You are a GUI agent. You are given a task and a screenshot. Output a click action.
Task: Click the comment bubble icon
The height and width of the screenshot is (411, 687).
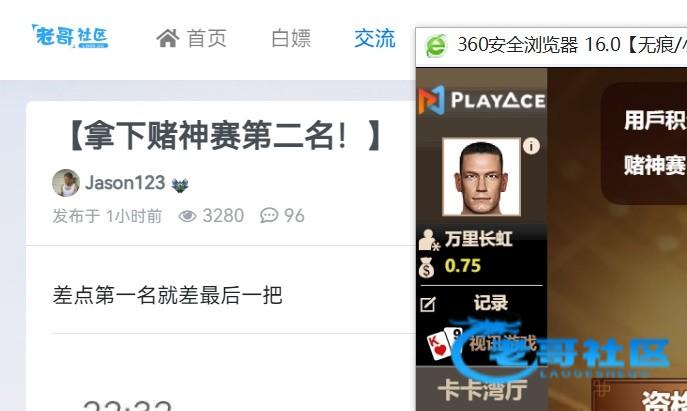pyautogui.click(x=269, y=216)
